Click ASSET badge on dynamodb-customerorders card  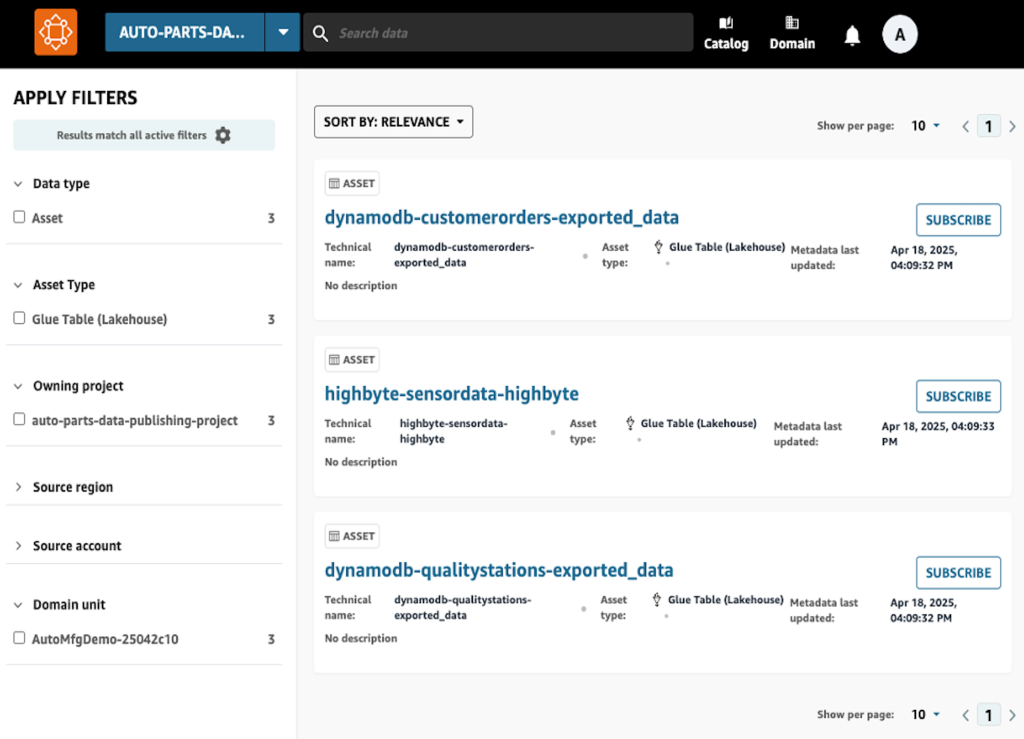(352, 183)
